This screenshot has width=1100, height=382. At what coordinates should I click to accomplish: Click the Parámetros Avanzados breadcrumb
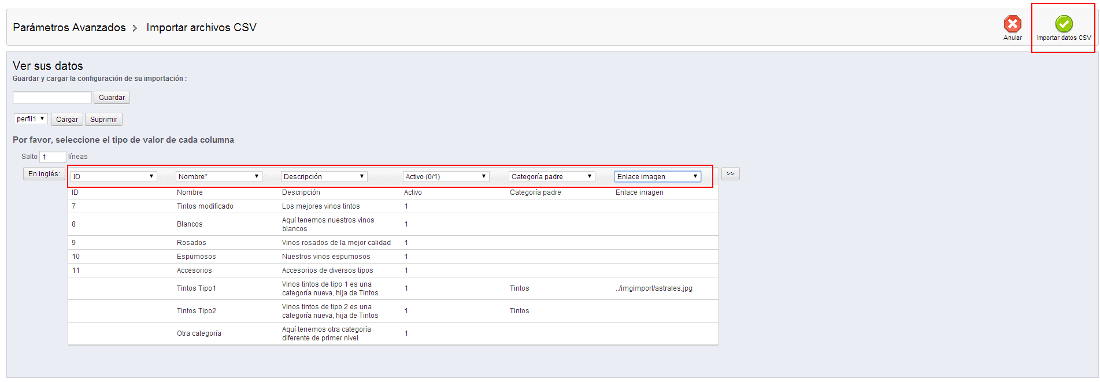(x=69, y=27)
